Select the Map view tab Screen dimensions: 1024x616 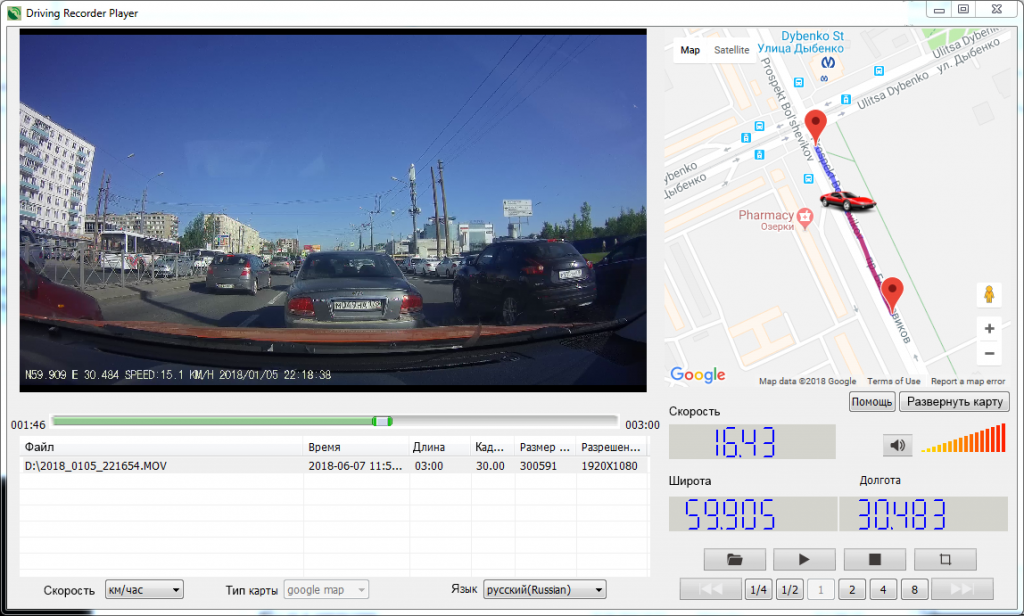point(690,49)
